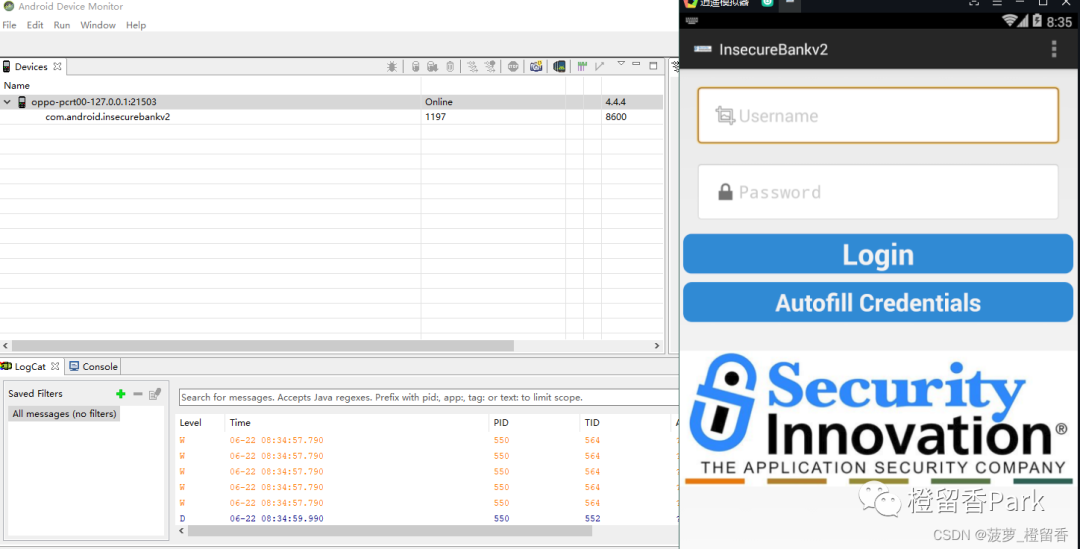Screen dimensions: 1080x549
Task: Open the Run menu
Action: point(62,25)
